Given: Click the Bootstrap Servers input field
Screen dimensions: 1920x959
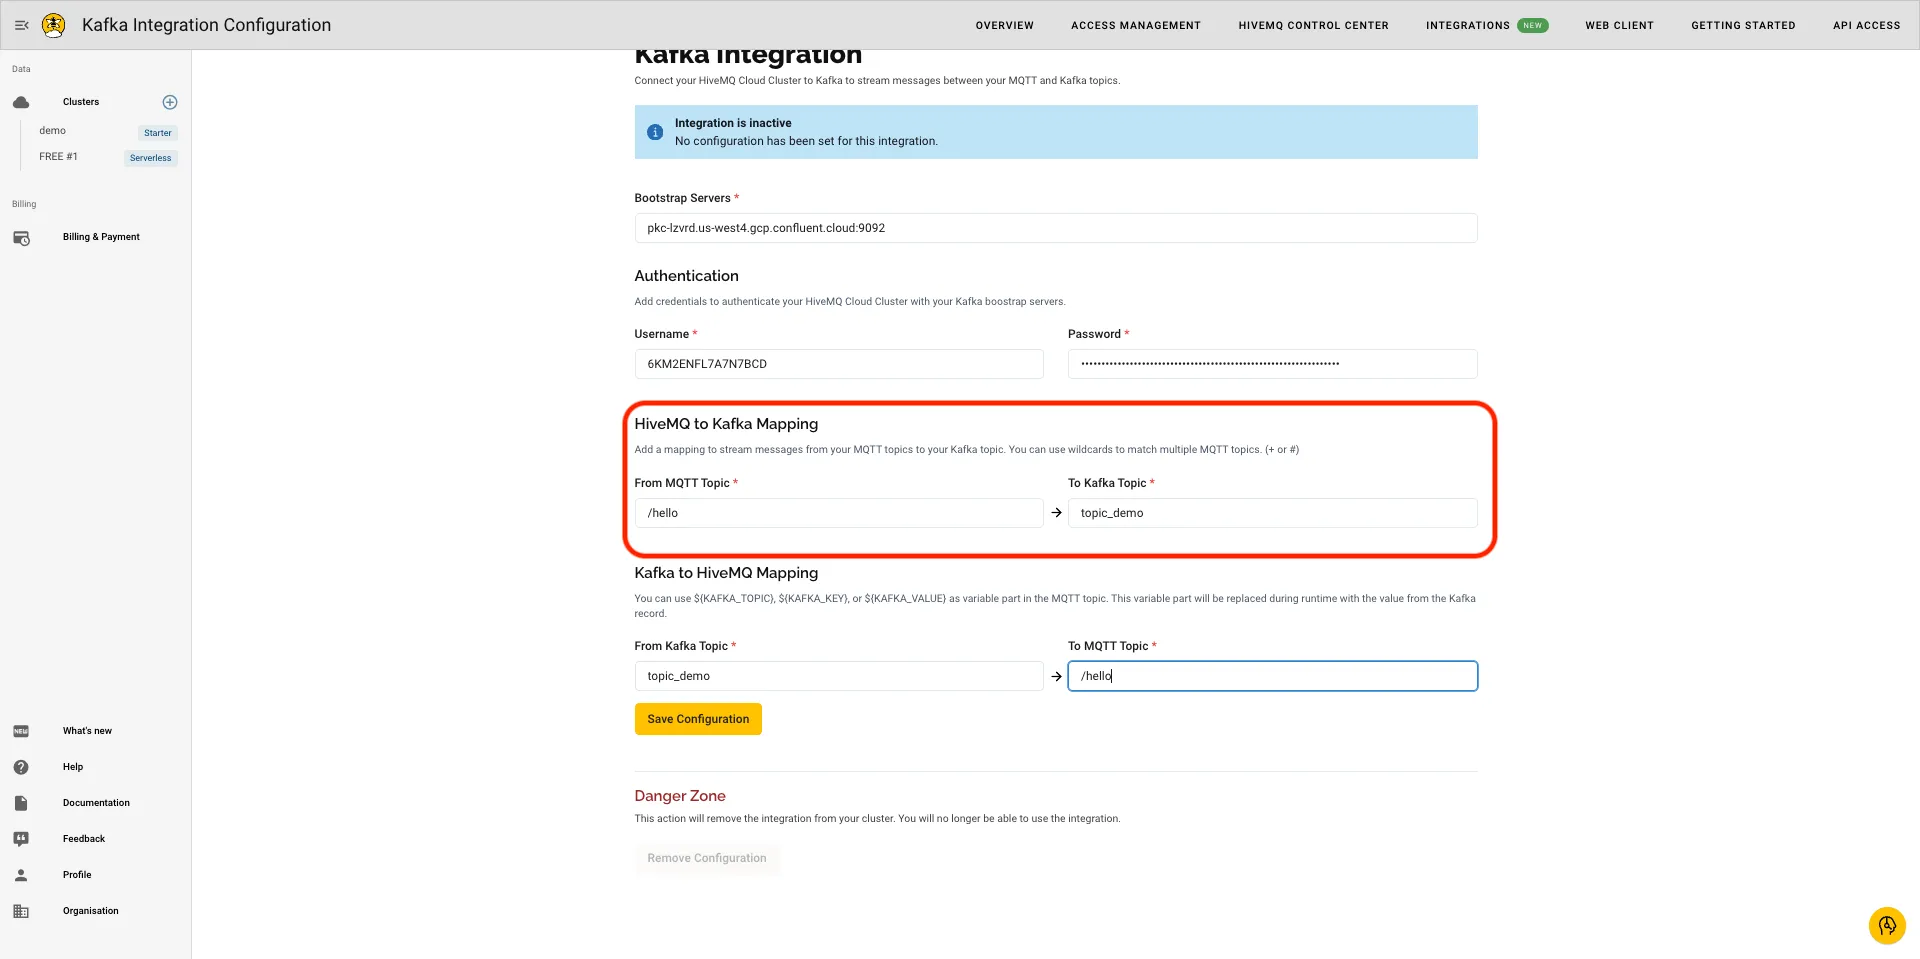Looking at the screenshot, I should click(1056, 228).
